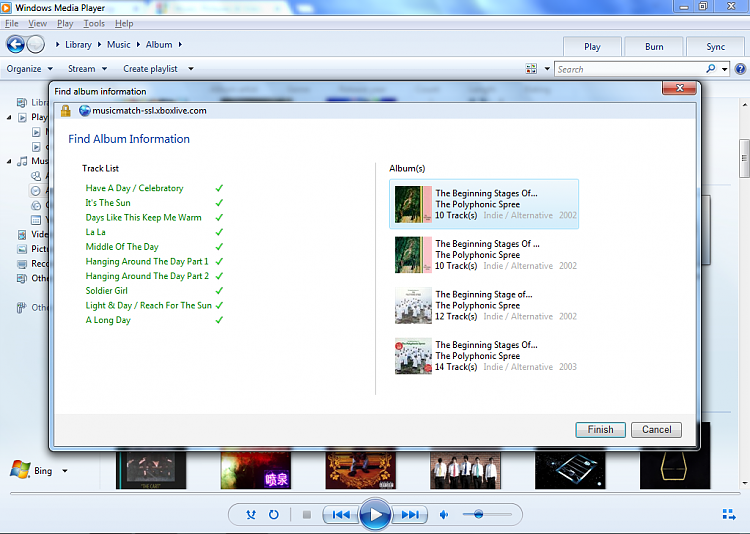Switch to the Burn tab

[654, 46]
